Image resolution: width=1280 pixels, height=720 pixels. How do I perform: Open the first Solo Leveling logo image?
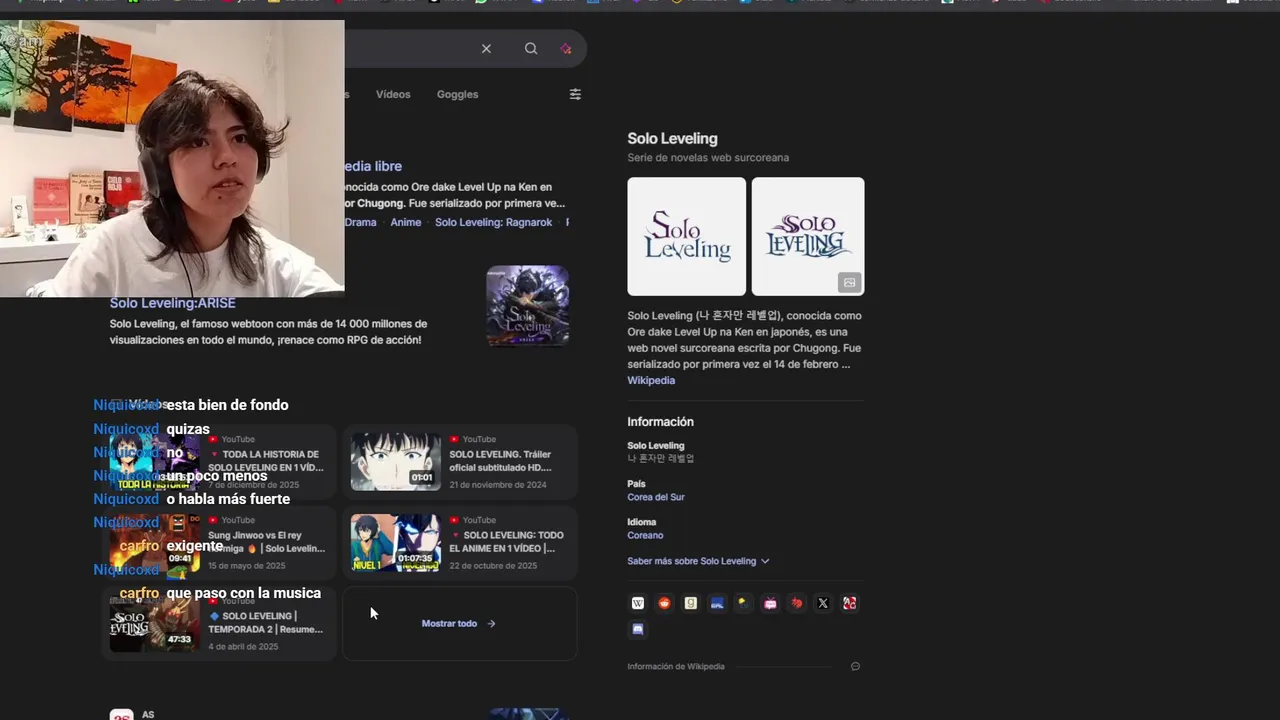pos(686,236)
